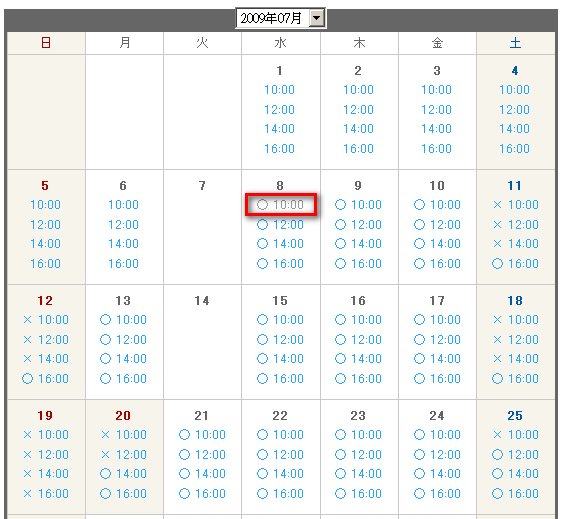Select the 10:00 slot on July 1
This screenshot has height=519, width=563.
(x=279, y=90)
